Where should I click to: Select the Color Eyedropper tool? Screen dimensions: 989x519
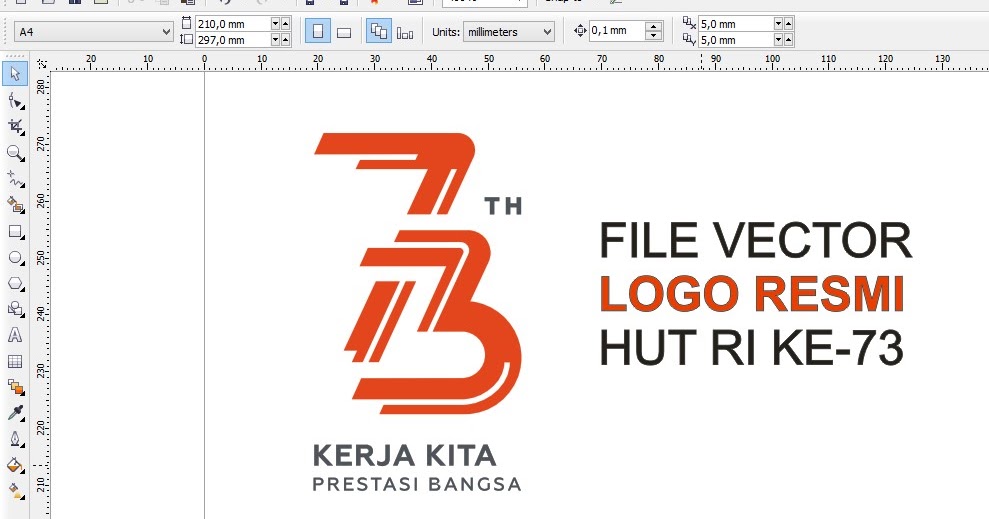15,413
